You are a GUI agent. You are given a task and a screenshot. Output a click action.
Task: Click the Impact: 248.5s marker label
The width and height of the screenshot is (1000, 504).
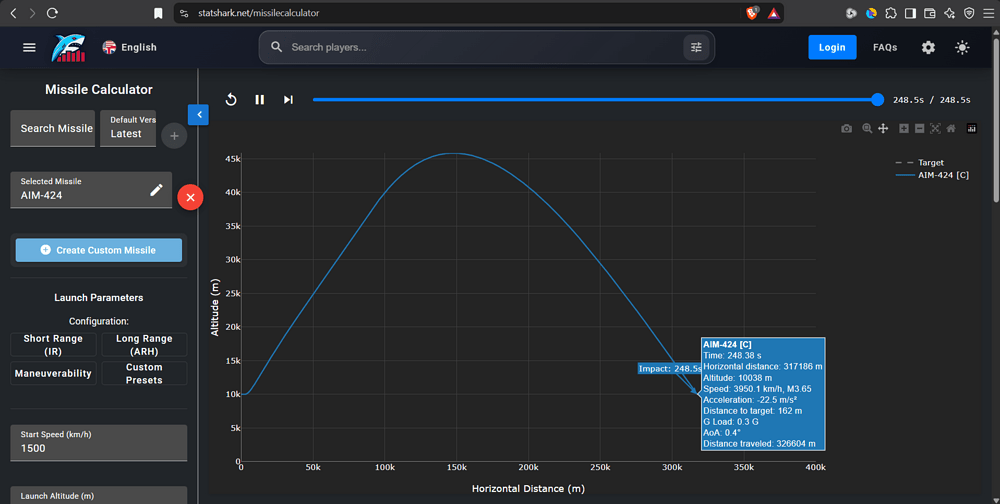pos(670,369)
